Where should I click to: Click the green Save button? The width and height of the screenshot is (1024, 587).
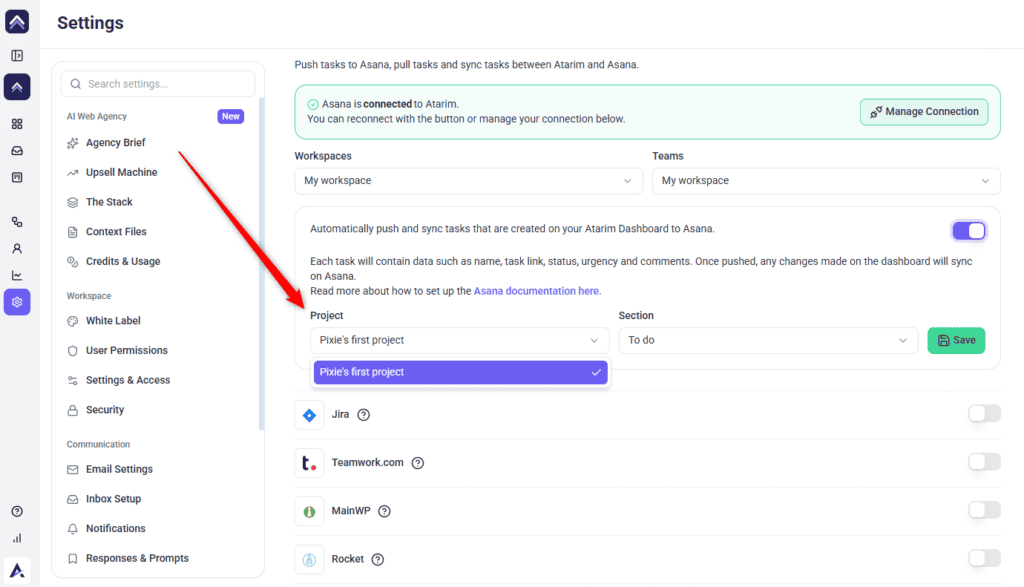click(x=956, y=340)
